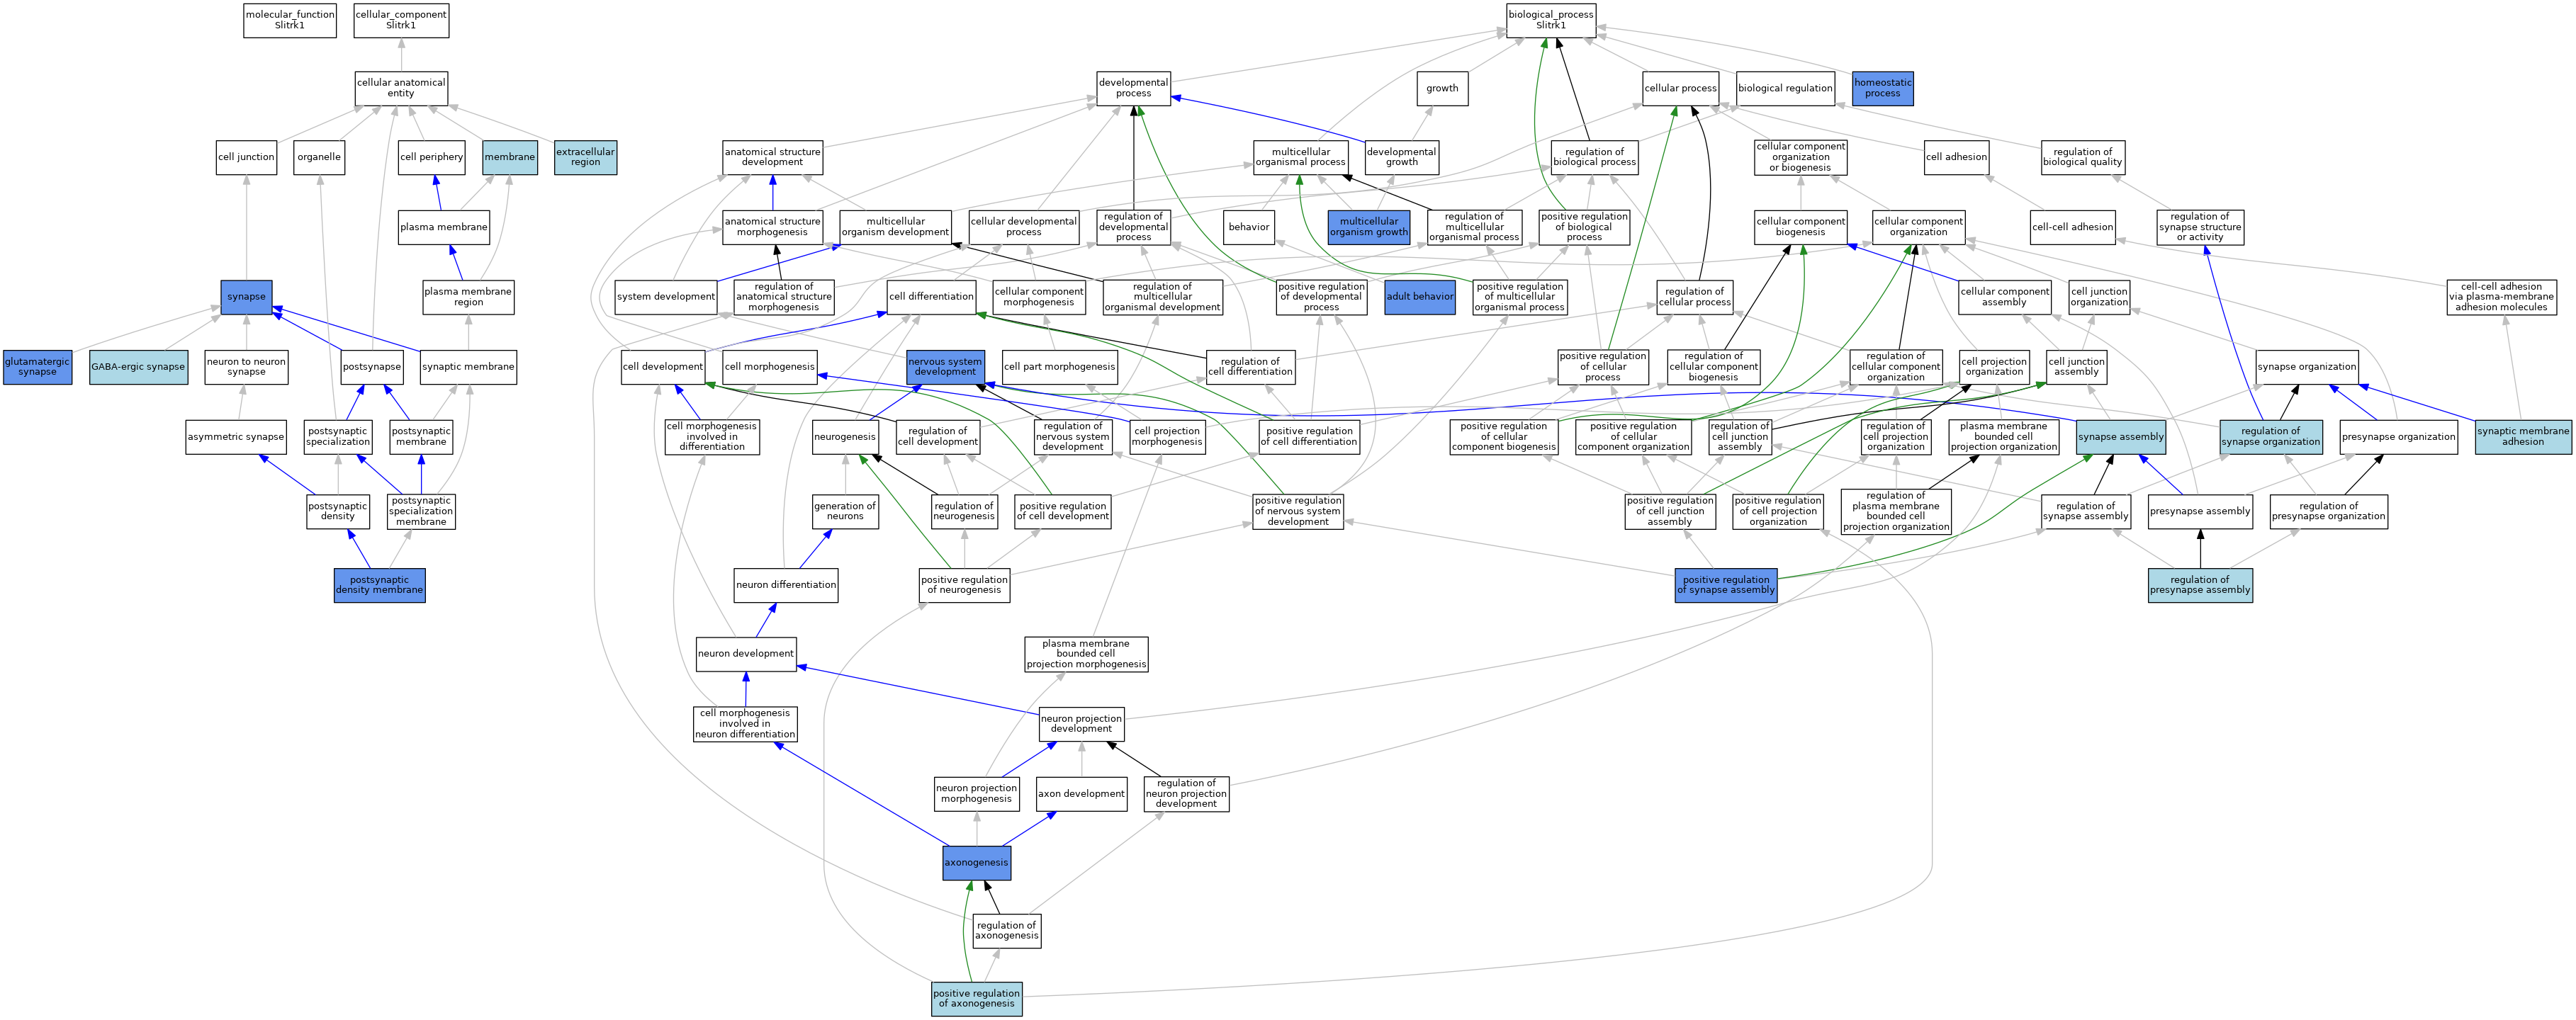The image size is (2576, 1020).
Task: Select the 'axon development' node
Action: pos(1081,794)
